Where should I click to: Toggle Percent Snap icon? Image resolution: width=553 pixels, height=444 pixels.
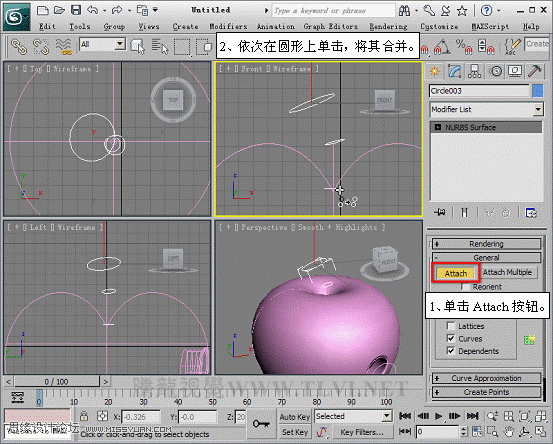click(464, 47)
